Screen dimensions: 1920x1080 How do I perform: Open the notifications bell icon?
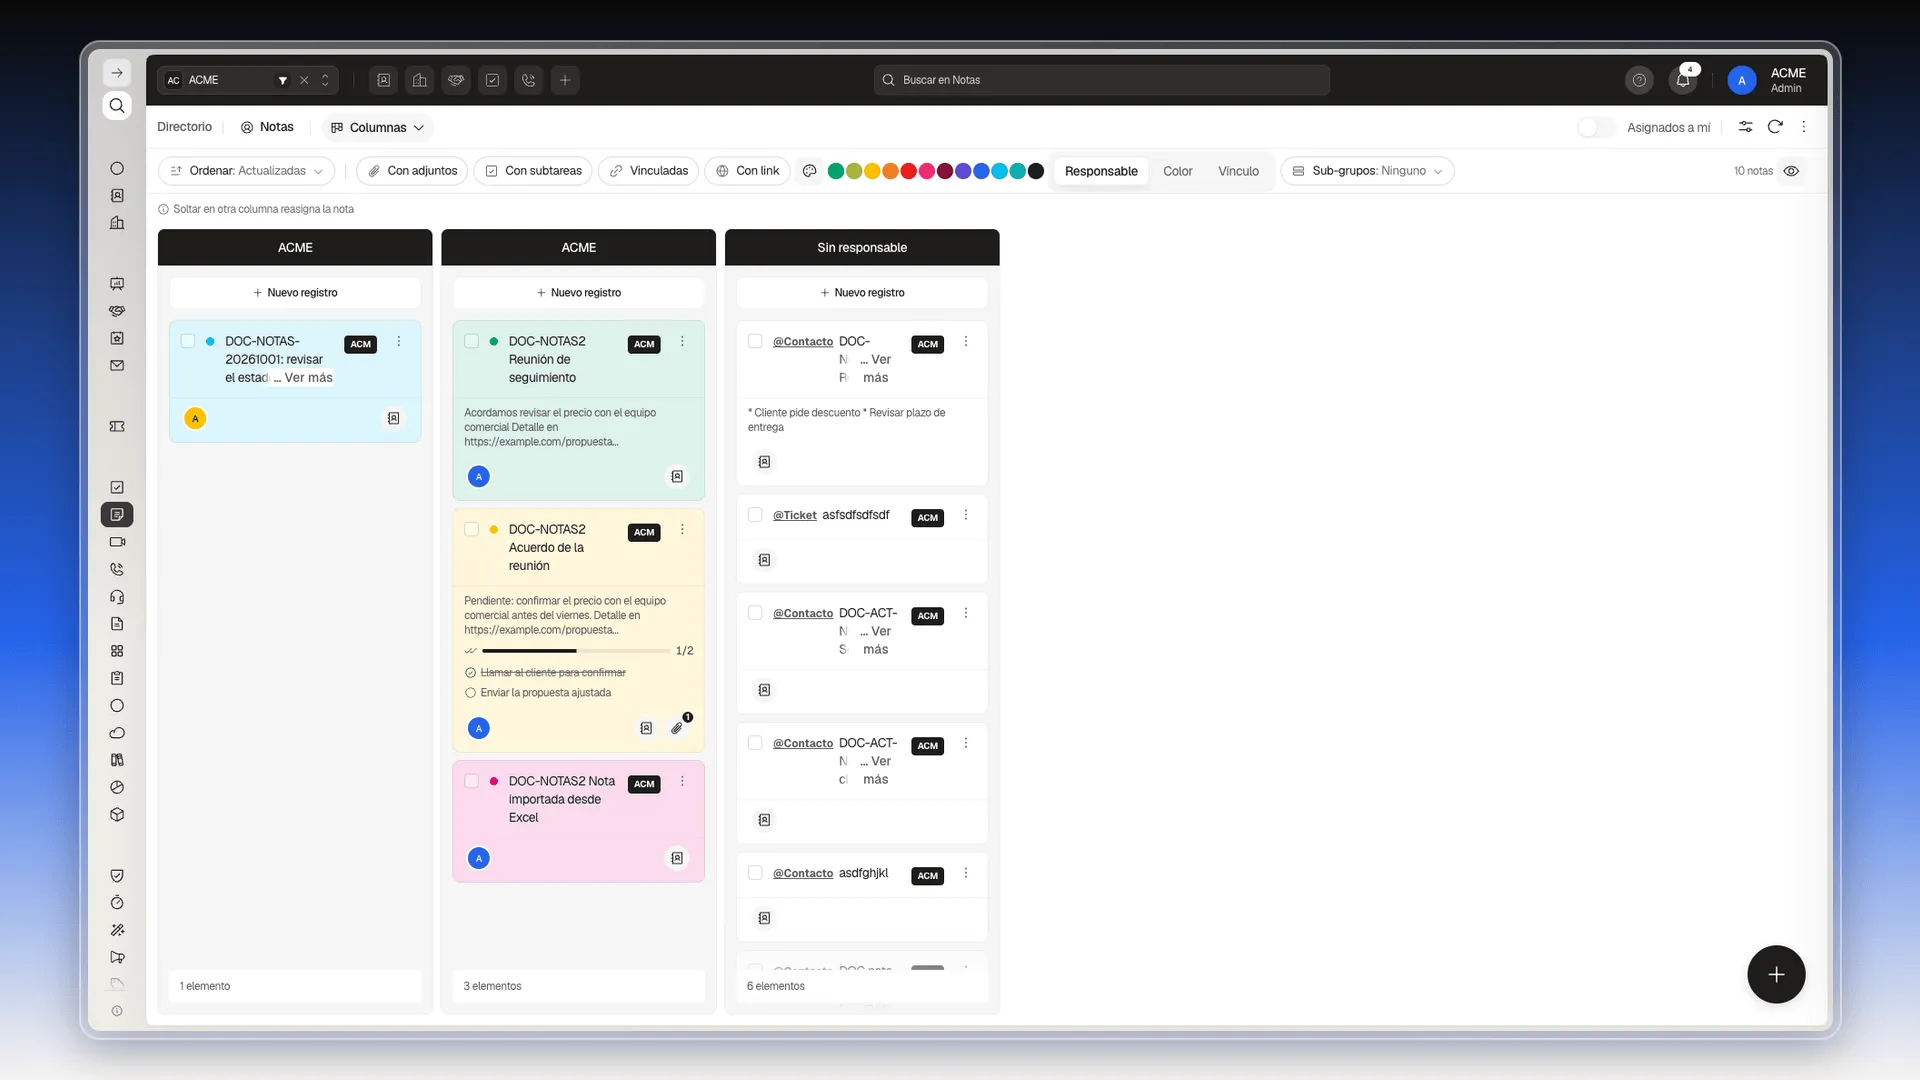click(1683, 80)
